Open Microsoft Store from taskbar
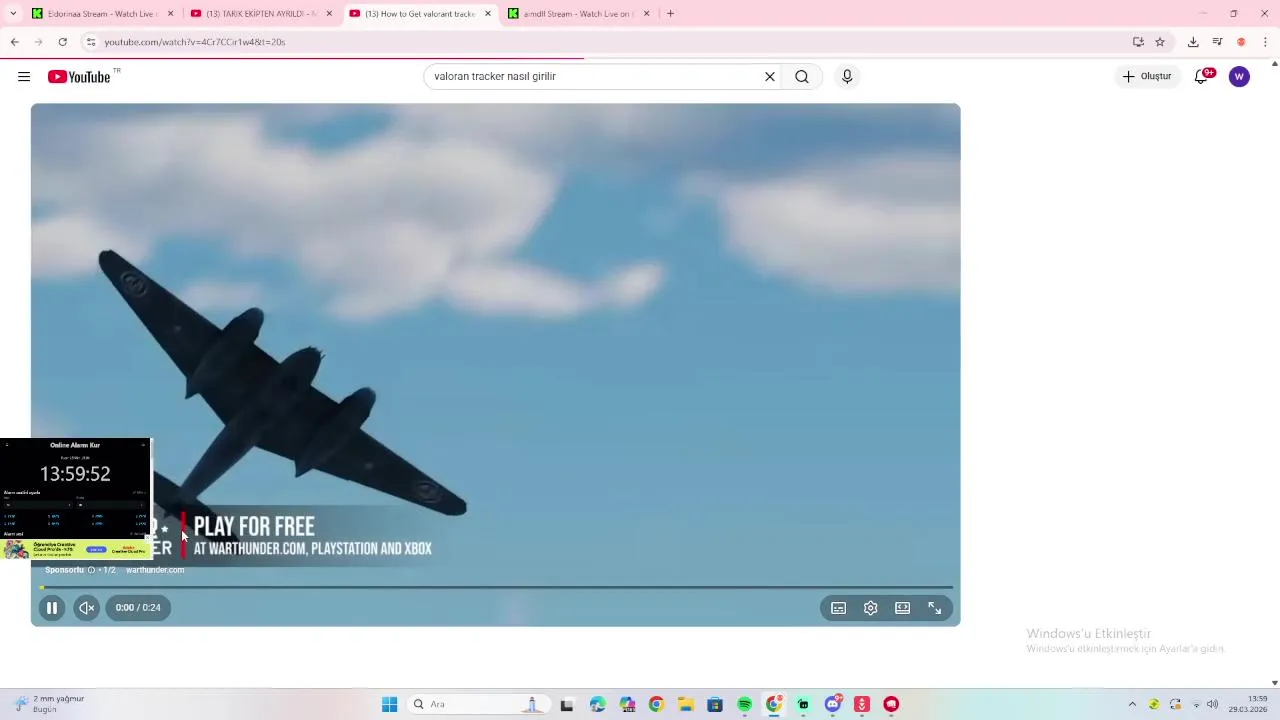Viewport: 1280px width, 720px height. pos(715,705)
